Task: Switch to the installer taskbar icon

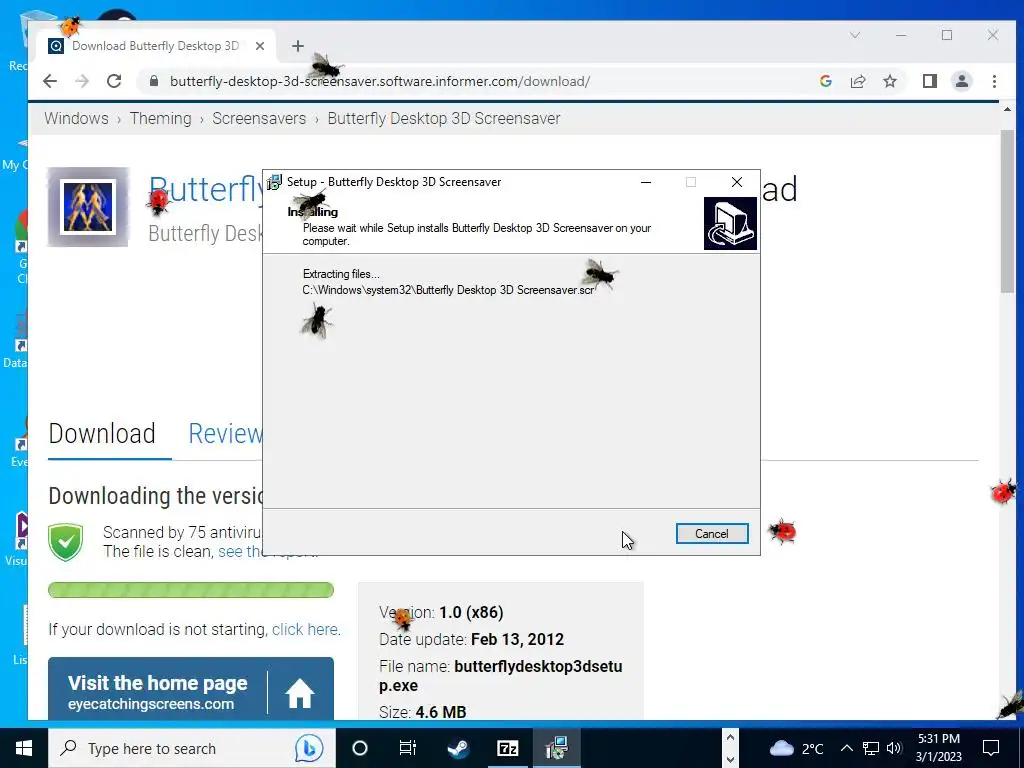Action: [x=556, y=748]
